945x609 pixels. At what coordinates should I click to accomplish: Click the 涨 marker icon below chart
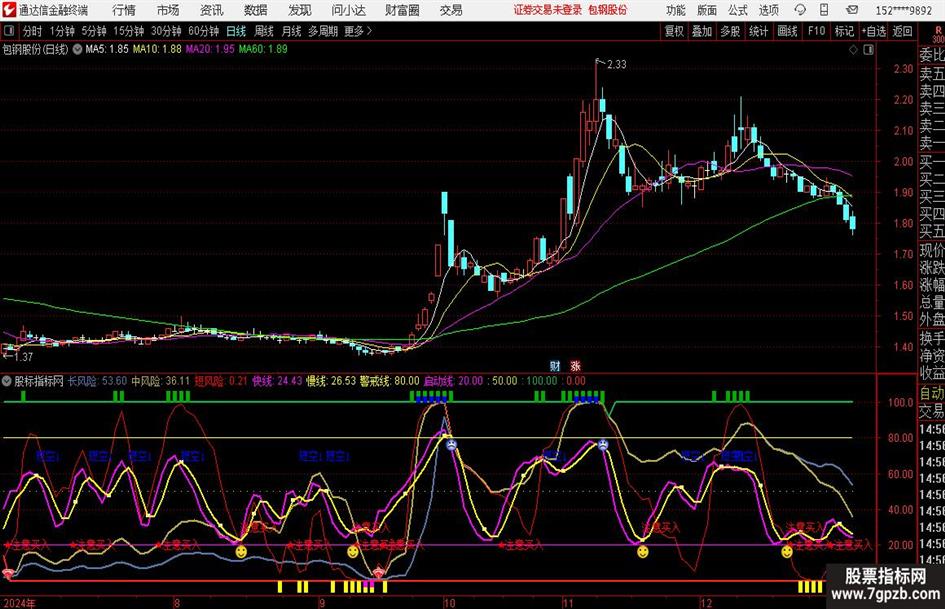coord(576,365)
